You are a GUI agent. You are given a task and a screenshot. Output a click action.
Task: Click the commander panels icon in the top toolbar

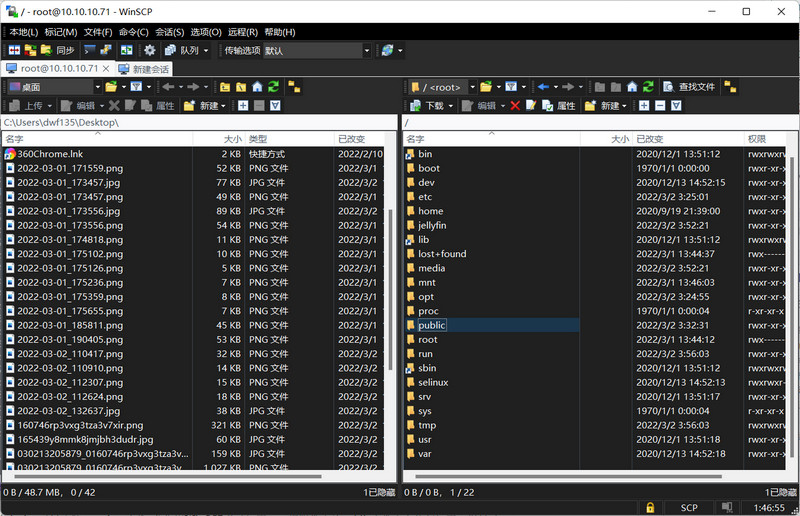127,50
